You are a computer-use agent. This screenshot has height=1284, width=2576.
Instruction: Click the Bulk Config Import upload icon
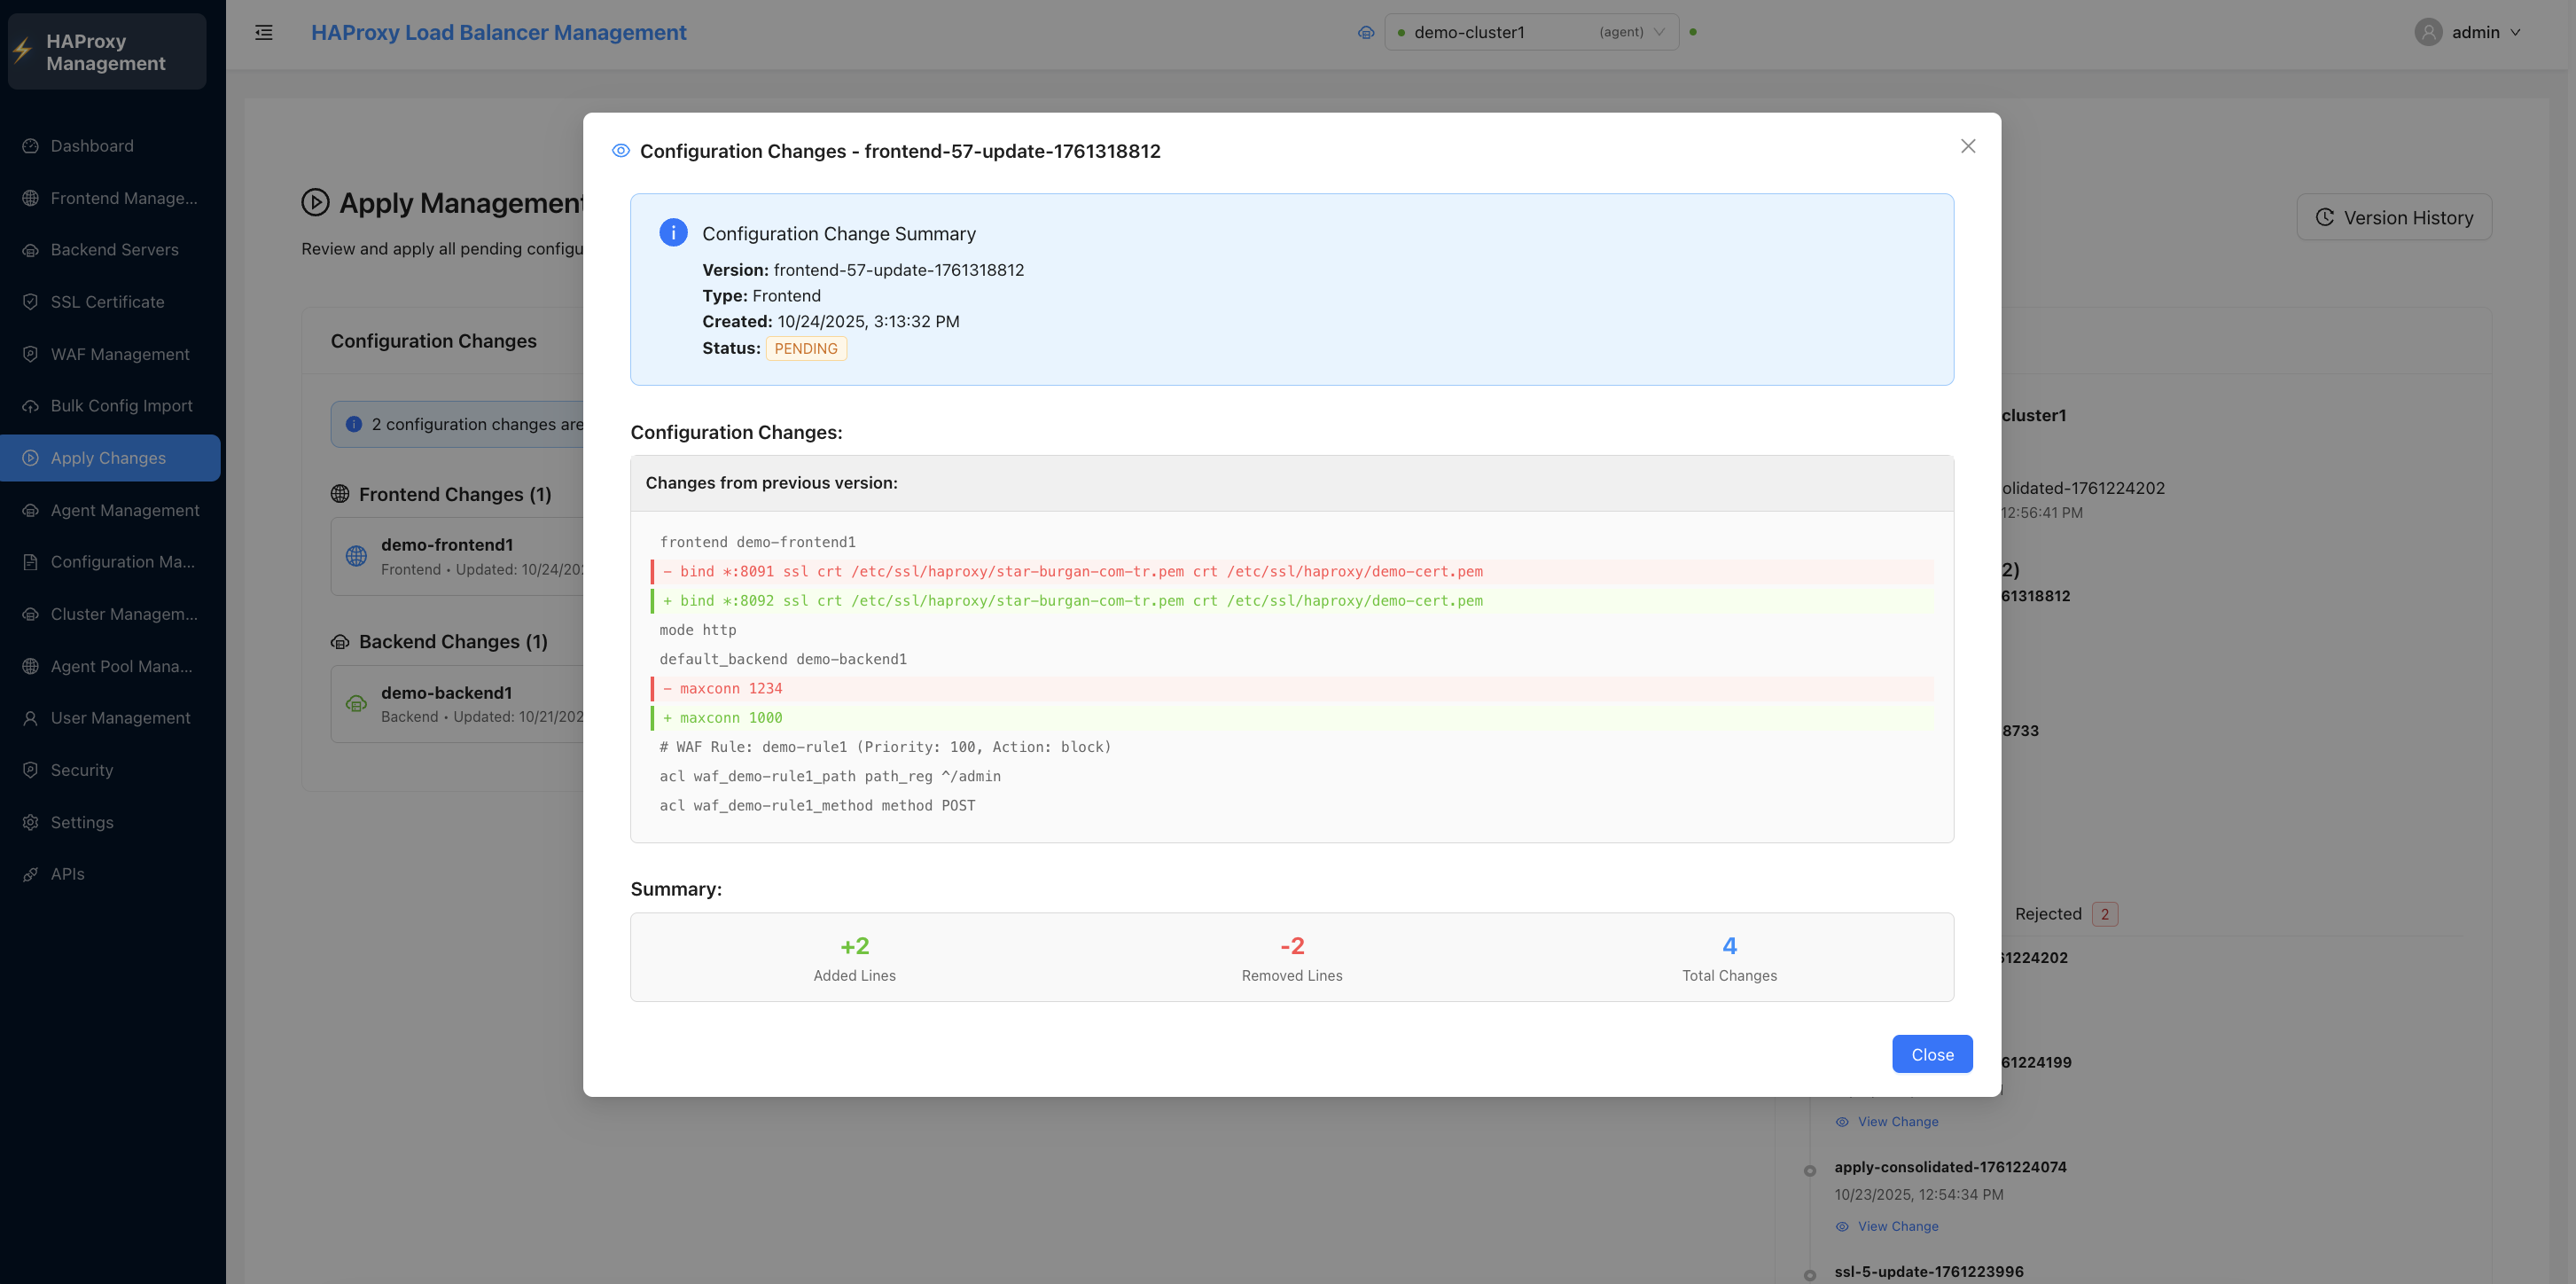click(31, 406)
